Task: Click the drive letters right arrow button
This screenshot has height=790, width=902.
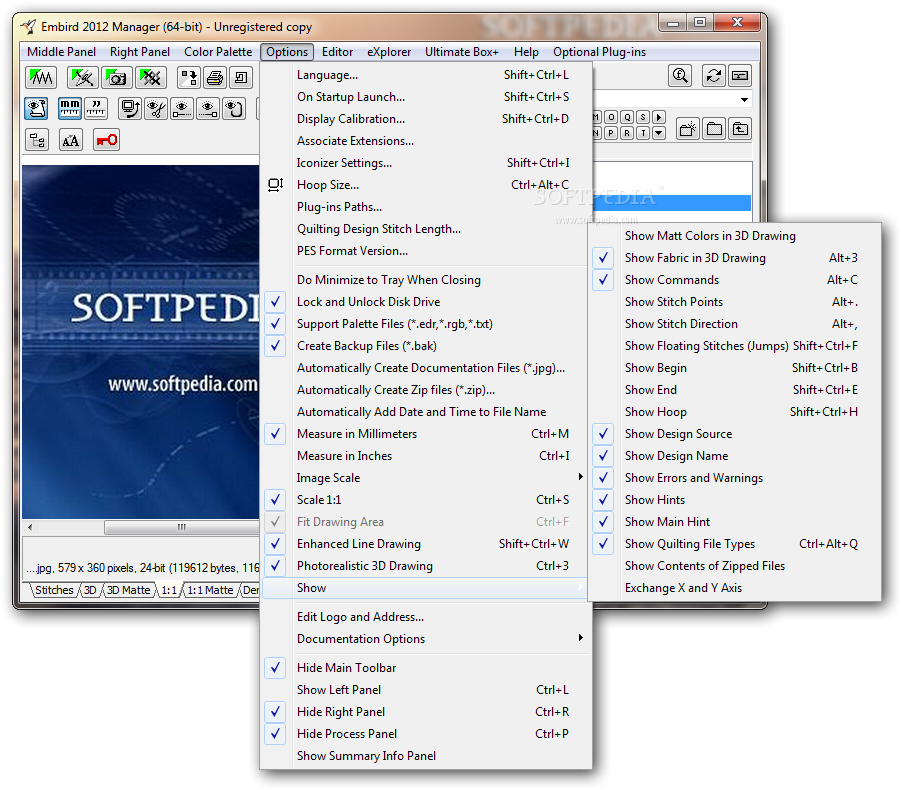Action: (x=659, y=117)
